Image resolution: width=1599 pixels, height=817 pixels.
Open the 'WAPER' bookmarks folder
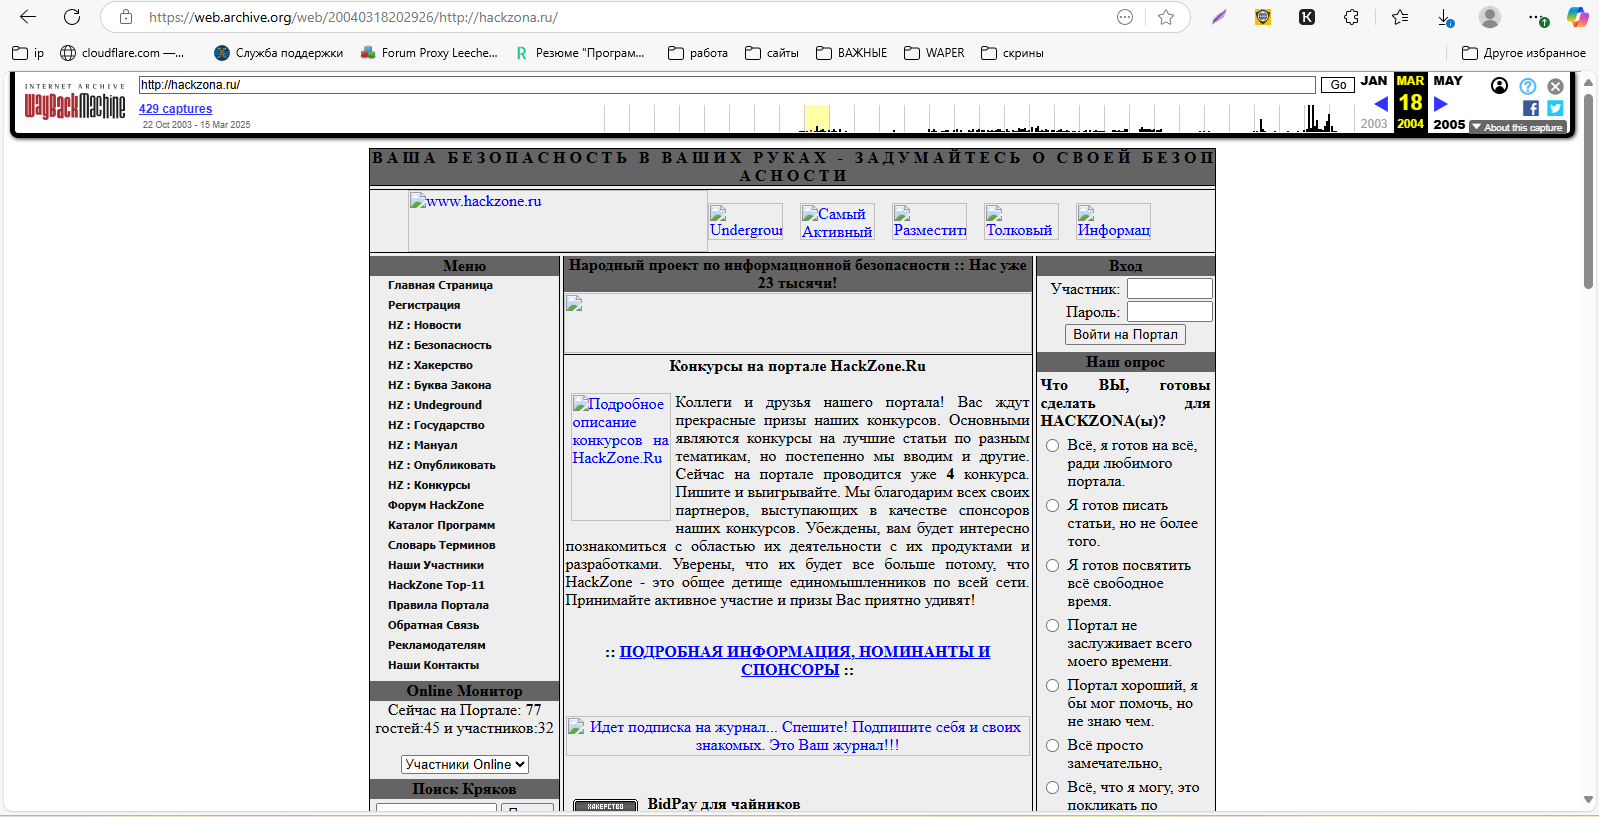[934, 53]
